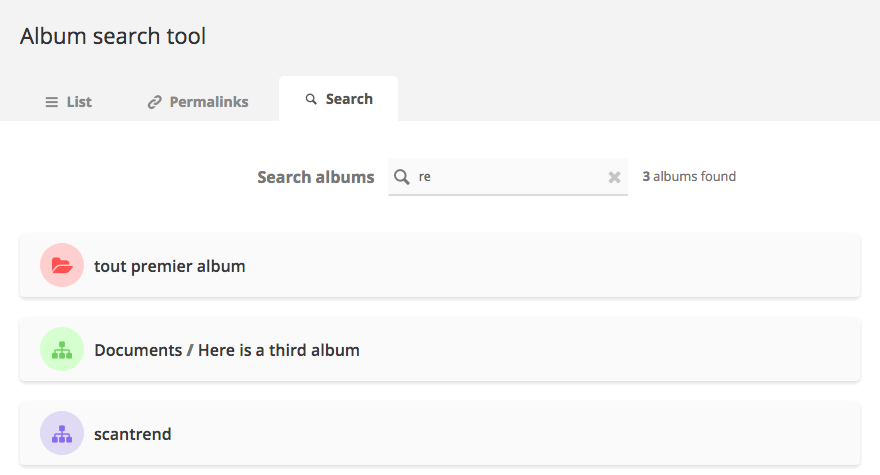This screenshot has height=475, width=880.
Task: Click the "Documents" parent album name
Action: (138, 350)
